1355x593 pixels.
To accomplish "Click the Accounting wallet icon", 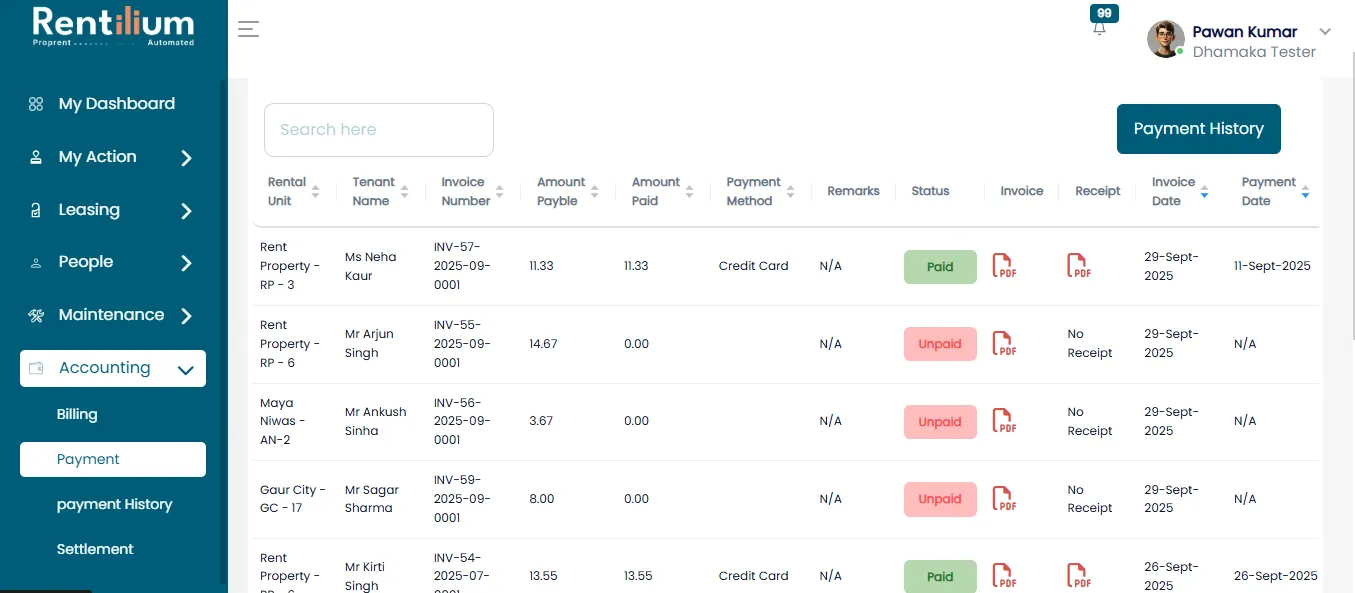I will click(36, 368).
